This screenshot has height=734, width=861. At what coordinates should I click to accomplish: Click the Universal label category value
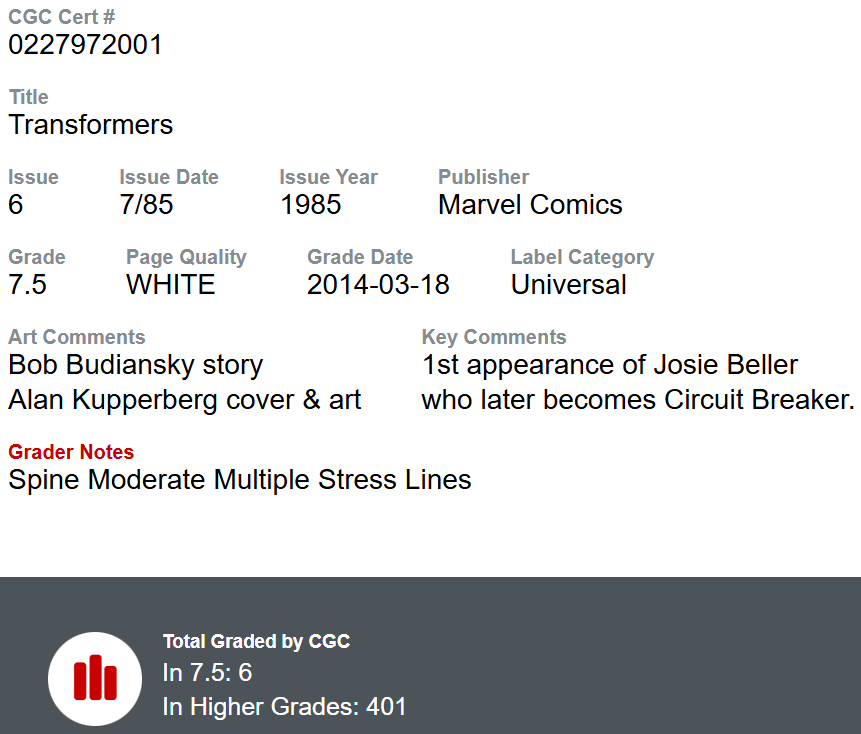(x=569, y=285)
